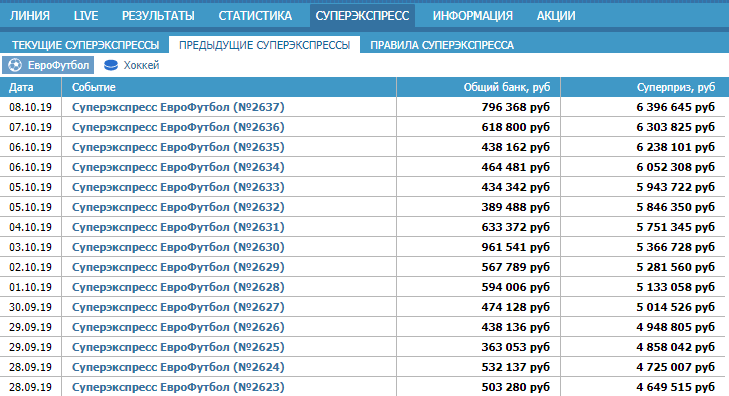Open the ИНФОРМАЦИЯ menu
The width and height of the screenshot is (729, 396).
point(473,16)
